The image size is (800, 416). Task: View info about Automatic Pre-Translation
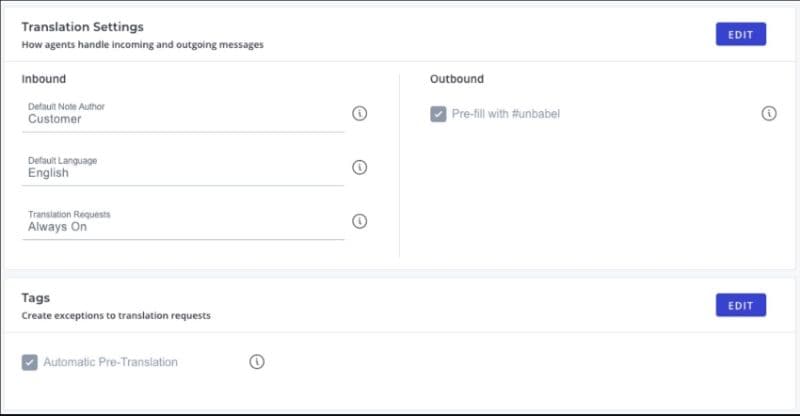pyautogui.click(x=257, y=361)
